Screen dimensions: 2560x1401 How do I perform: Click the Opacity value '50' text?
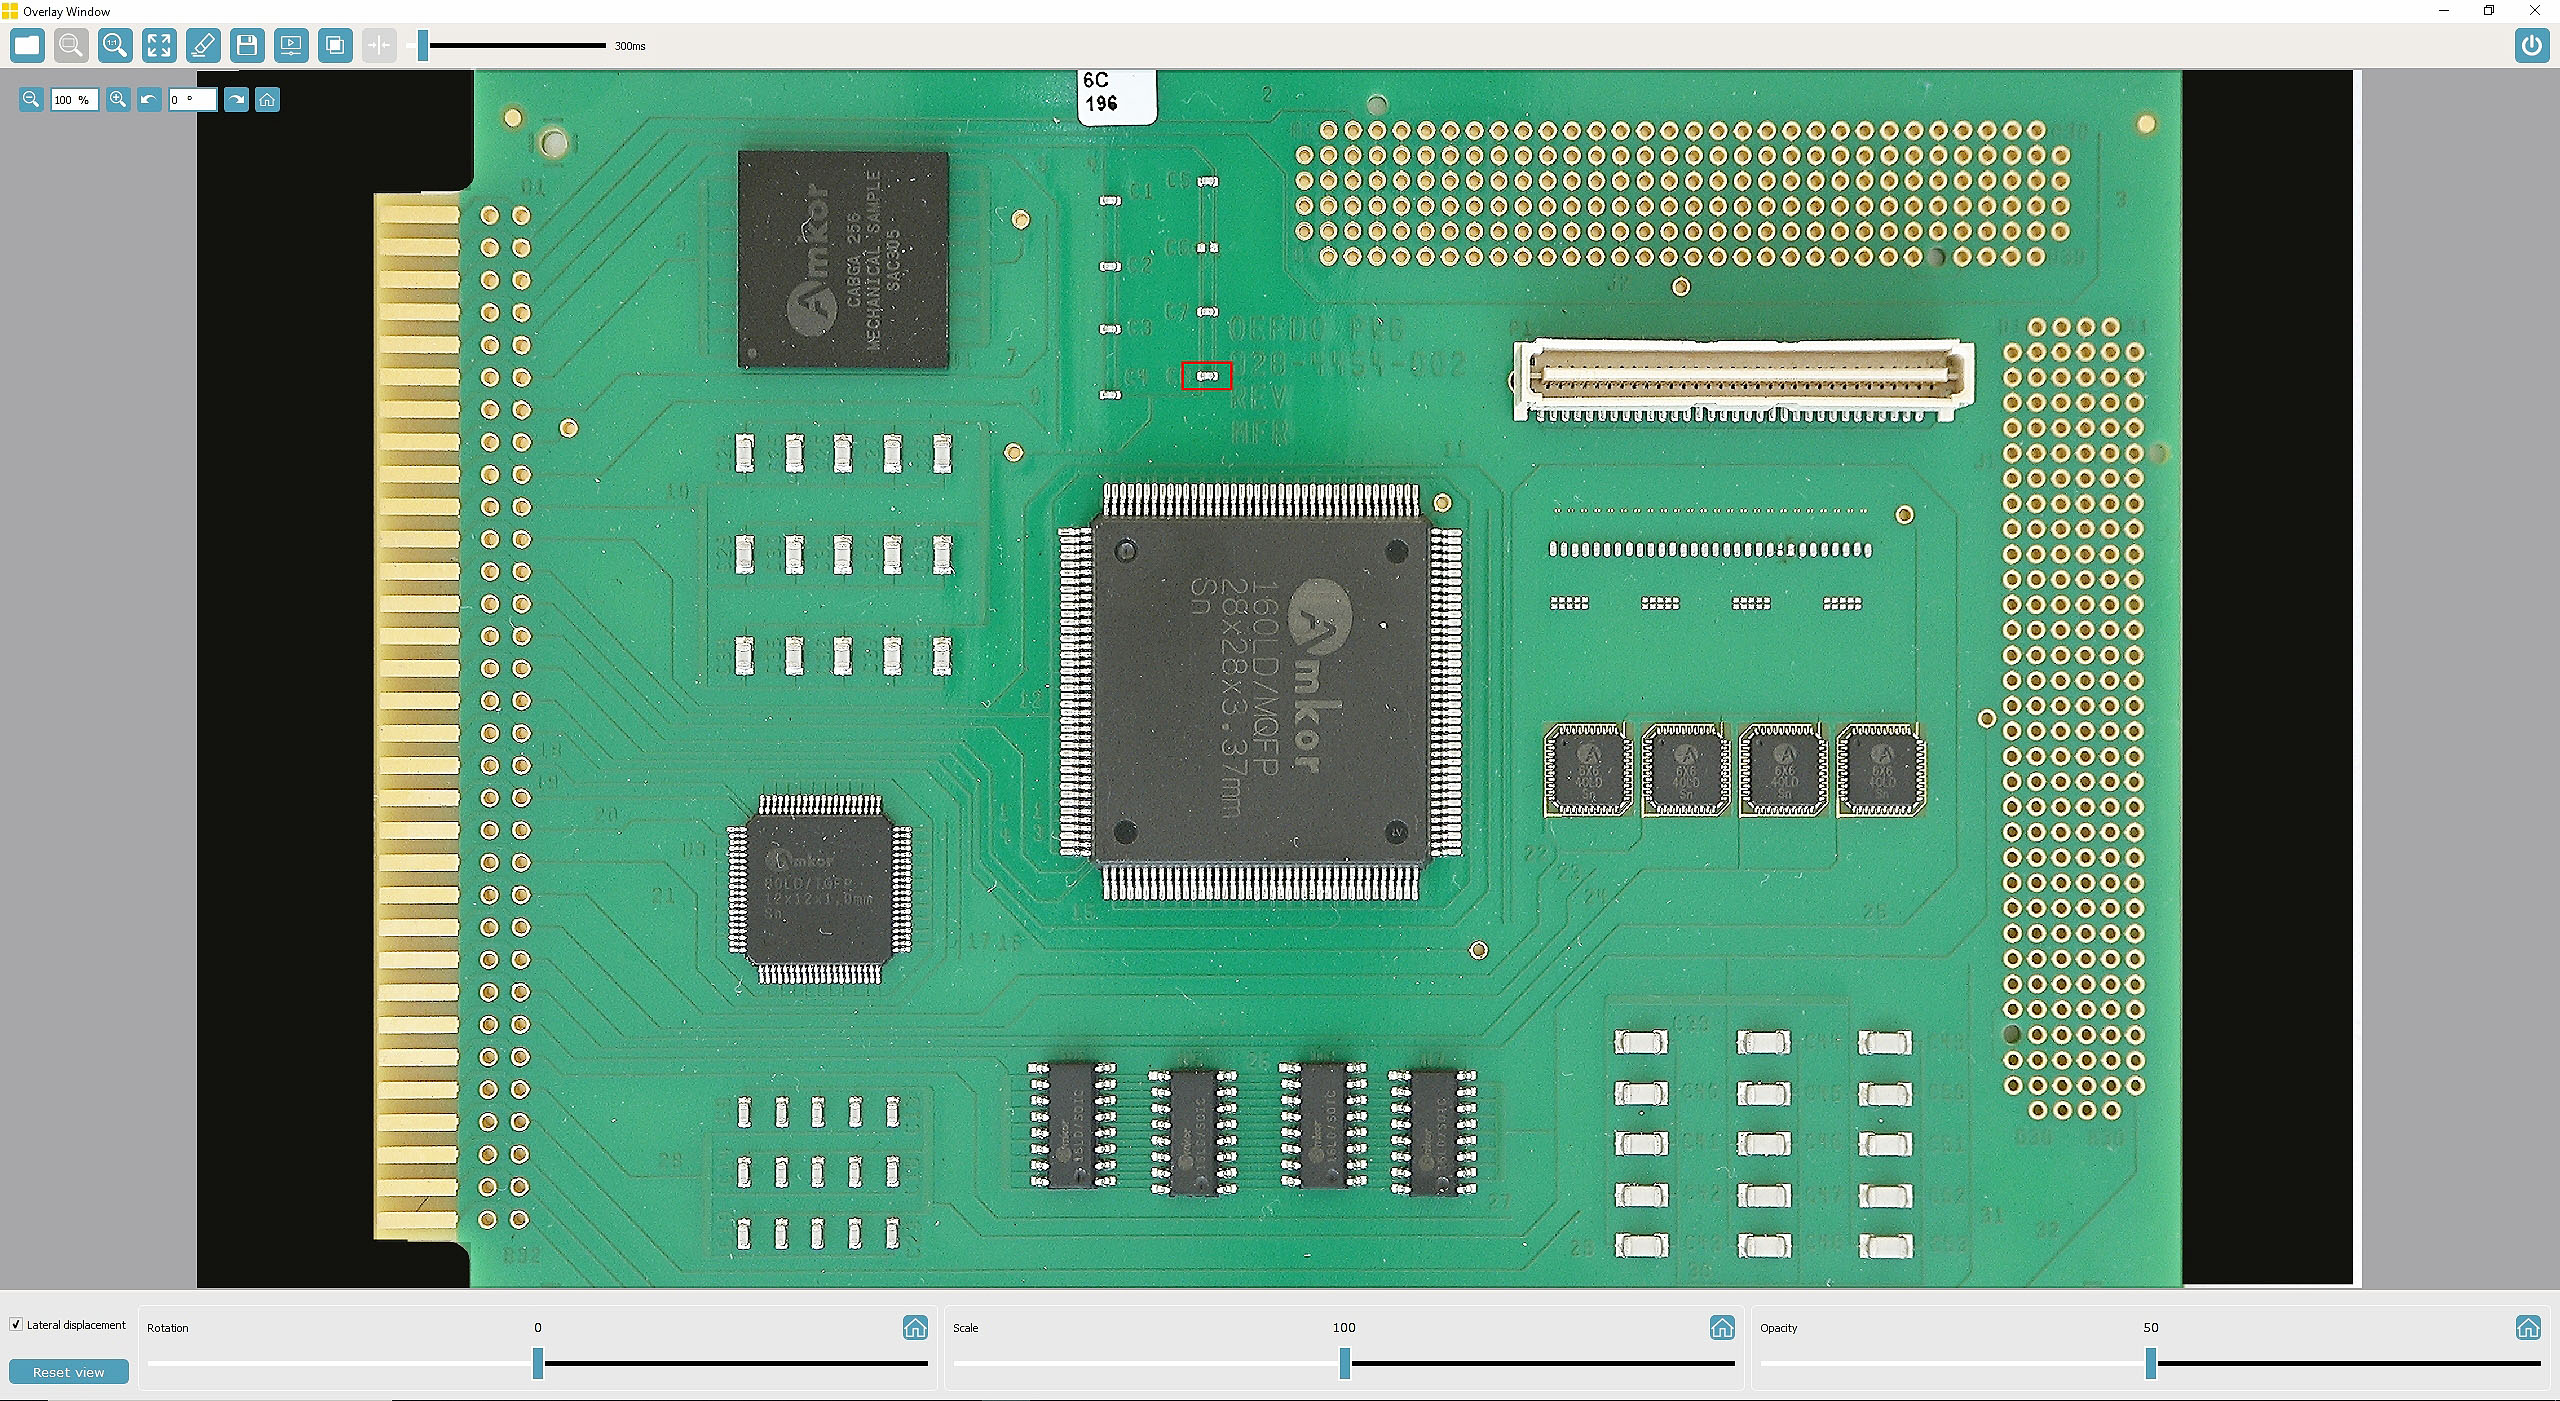point(2151,1327)
